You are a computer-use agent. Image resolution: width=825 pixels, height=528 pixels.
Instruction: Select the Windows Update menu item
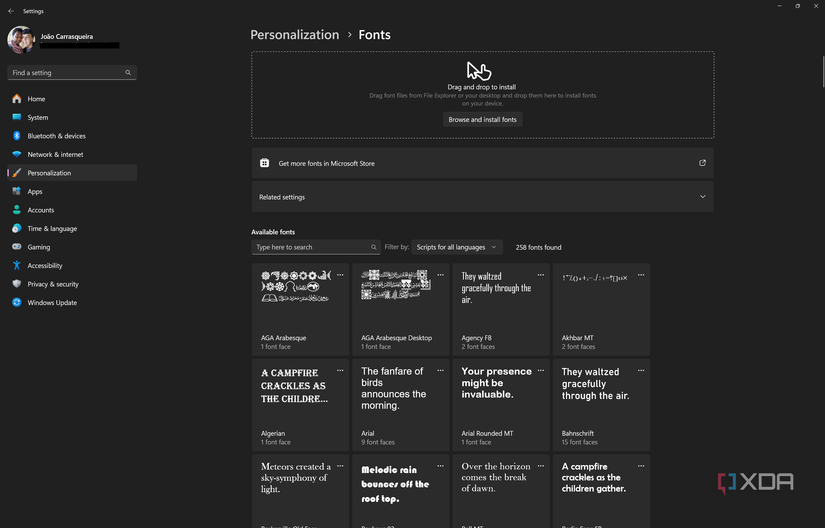[72, 302]
